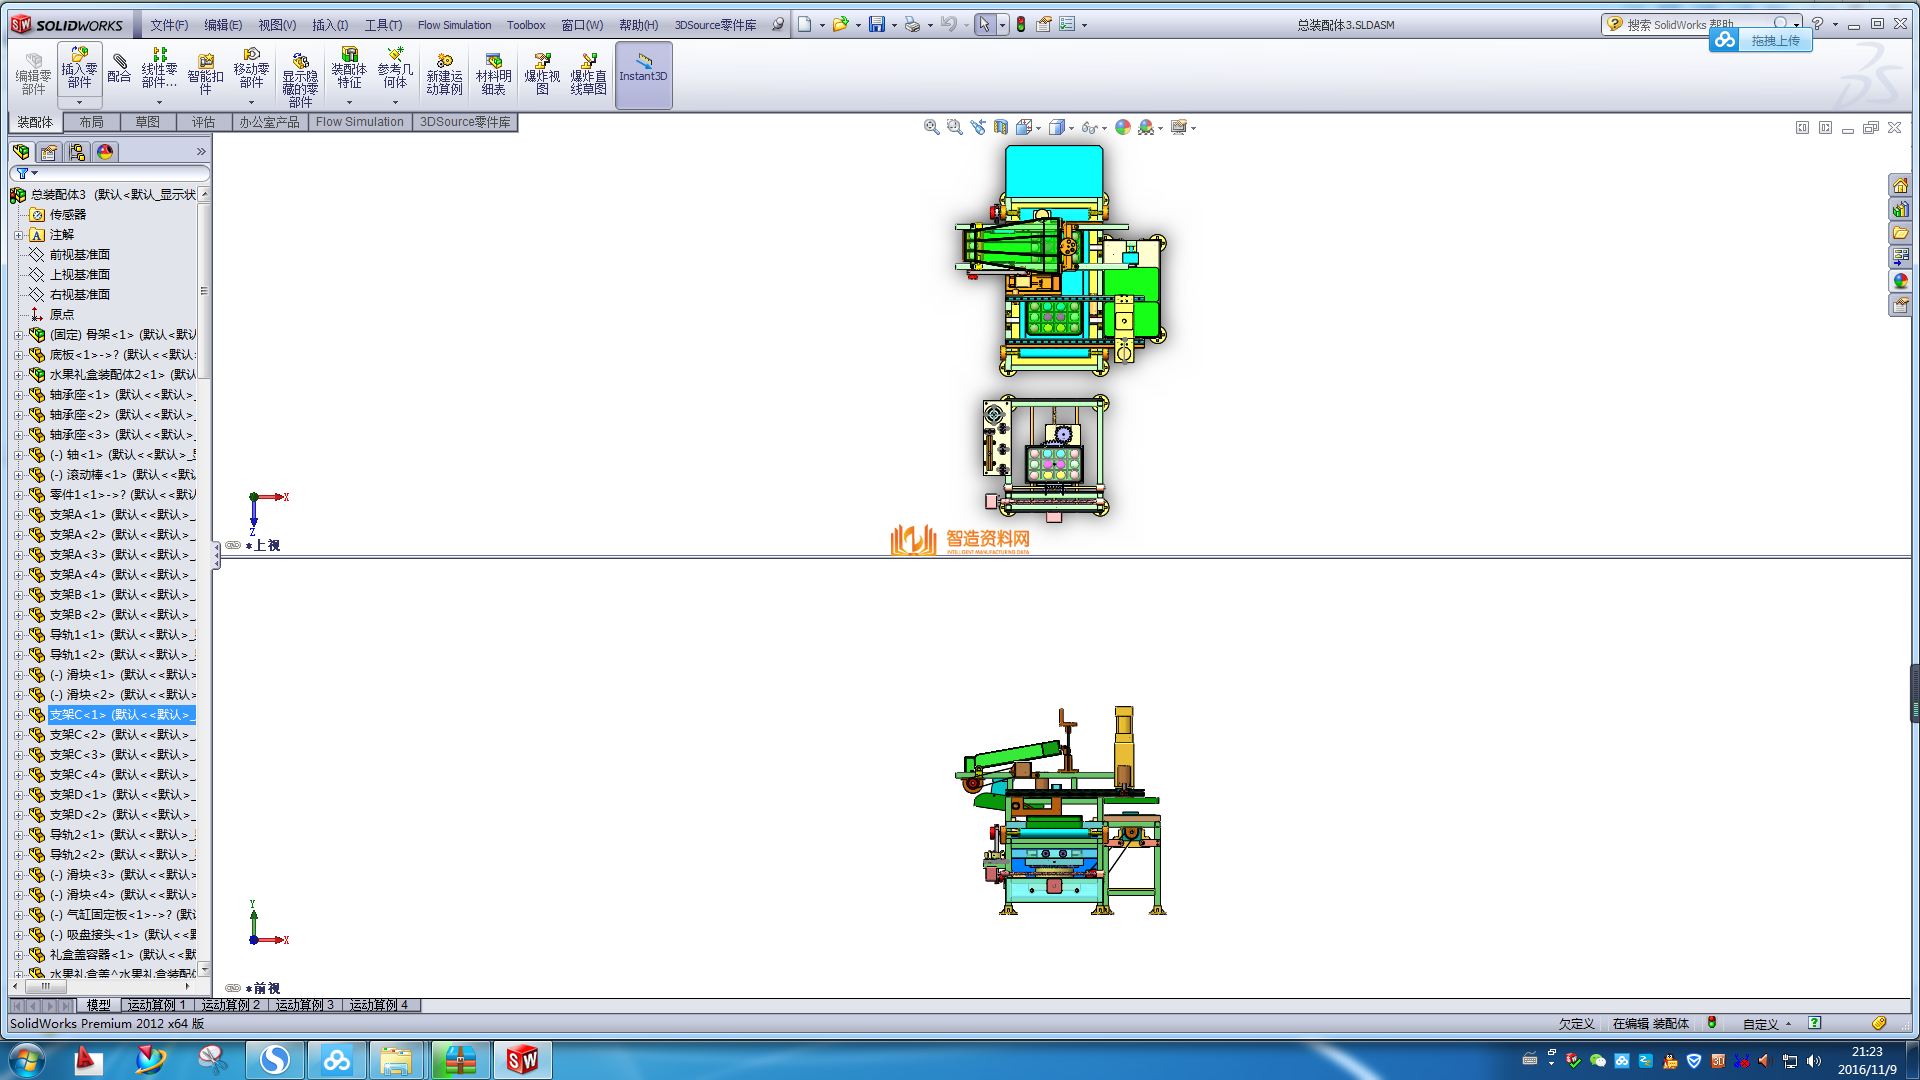The height and width of the screenshot is (1080, 1920).
Task: Click the rebuild traffic light icon
Action: click(1021, 24)
